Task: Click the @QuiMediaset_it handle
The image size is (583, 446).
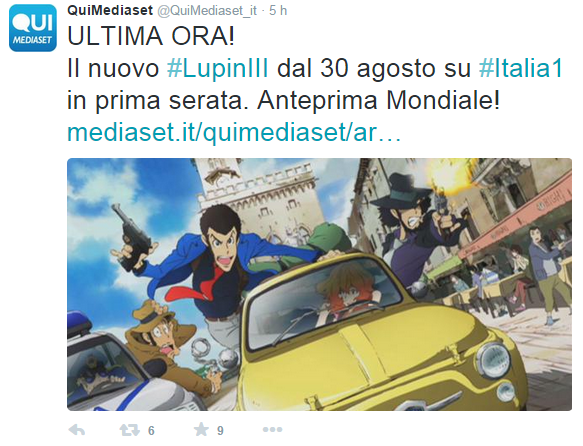Action: pos(207,11)
